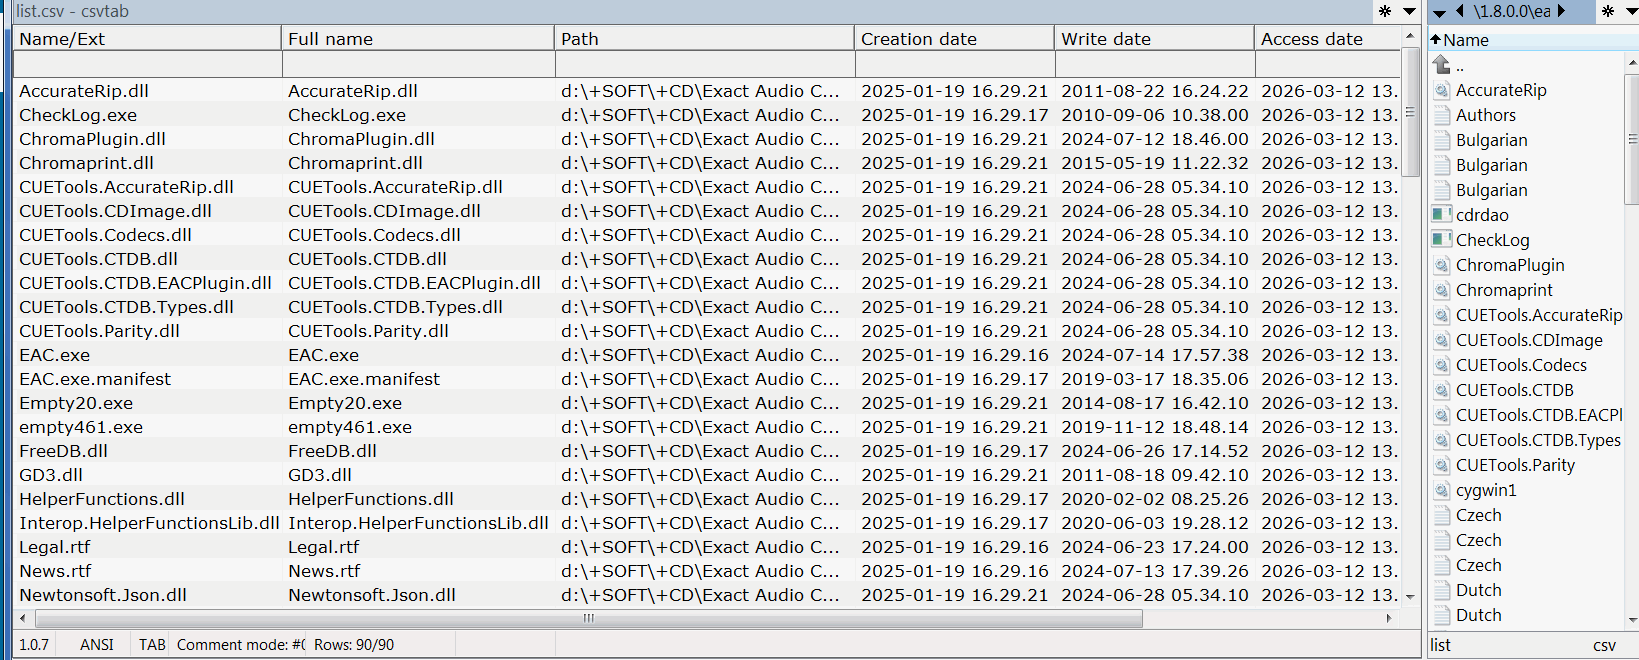The image size is (1639, 660).
Task: Go back with the left arrow before the path
Action: 1460,12
